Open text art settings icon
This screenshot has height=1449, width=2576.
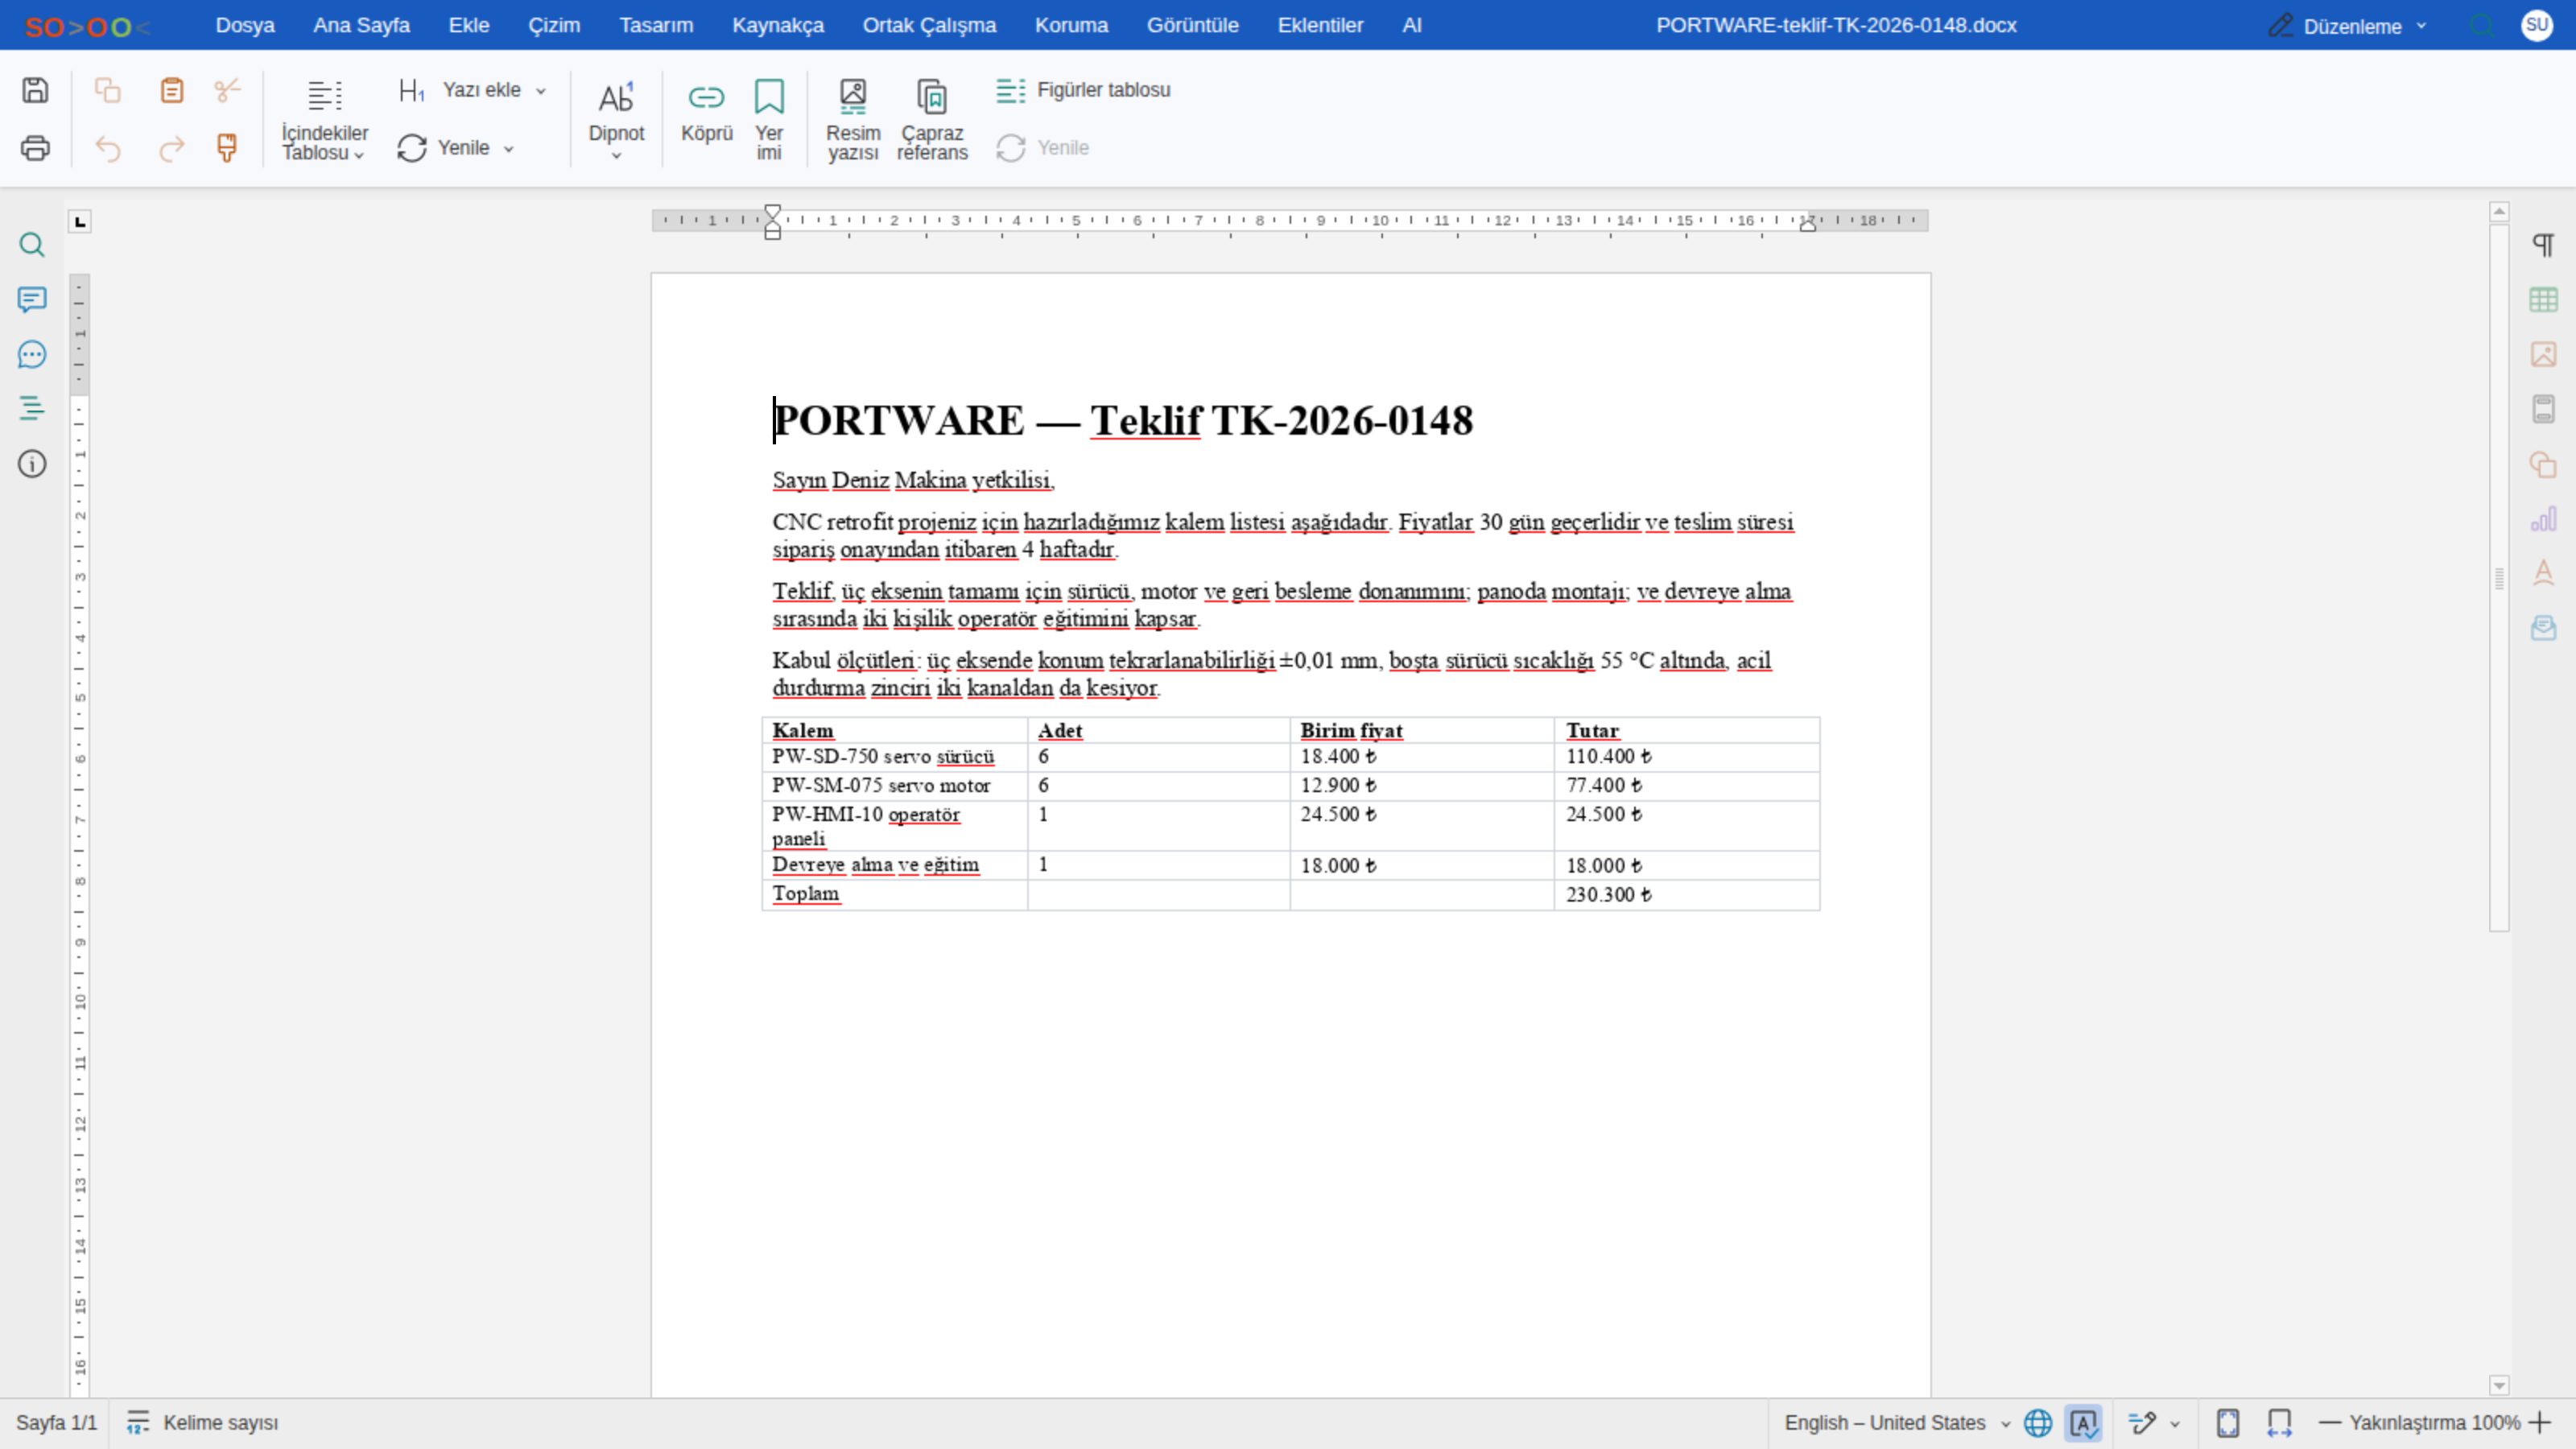tap(2543, 573)
